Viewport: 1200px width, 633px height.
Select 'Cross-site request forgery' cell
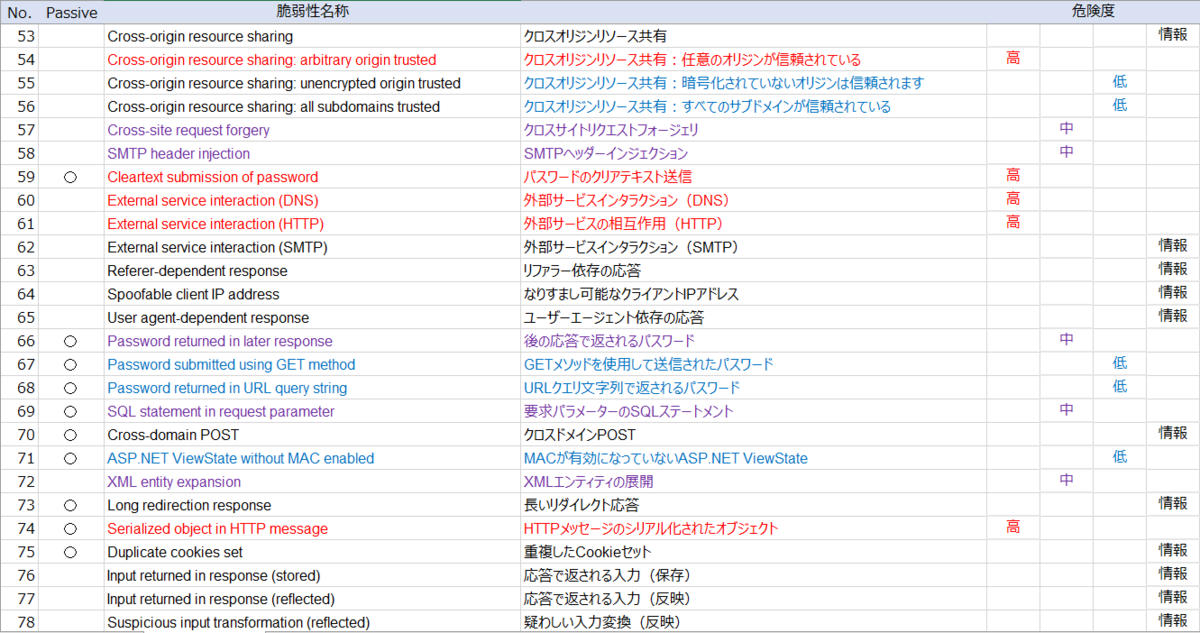(312, 130)
